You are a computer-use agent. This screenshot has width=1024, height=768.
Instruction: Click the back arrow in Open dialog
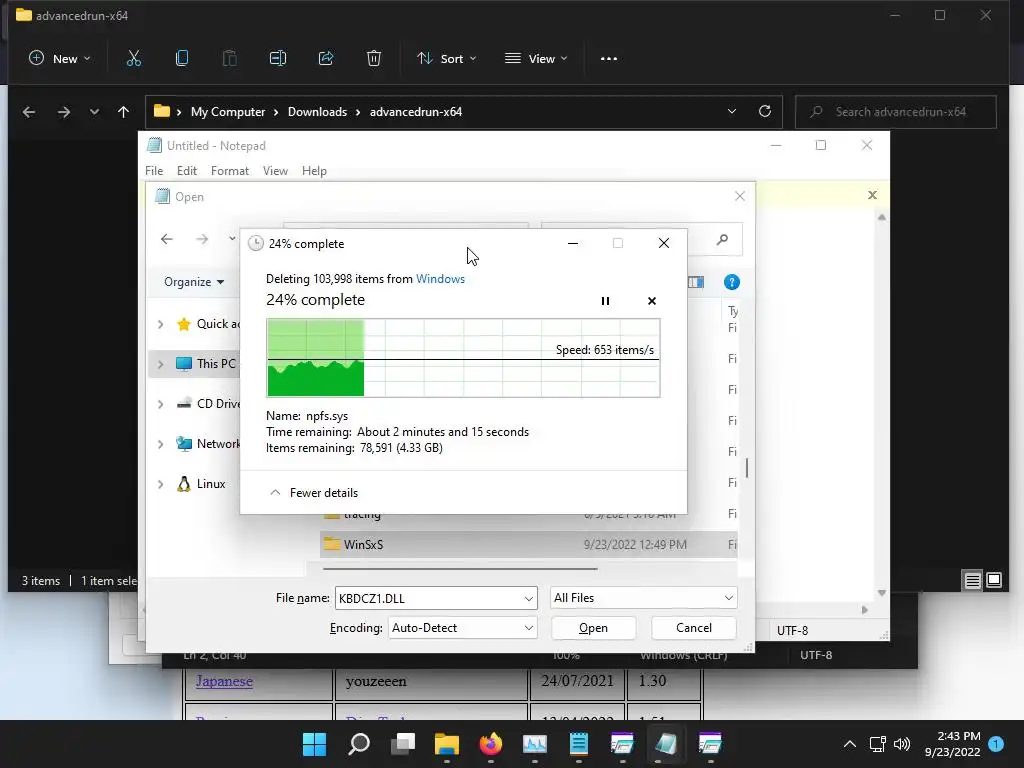(x=167, y=240)
